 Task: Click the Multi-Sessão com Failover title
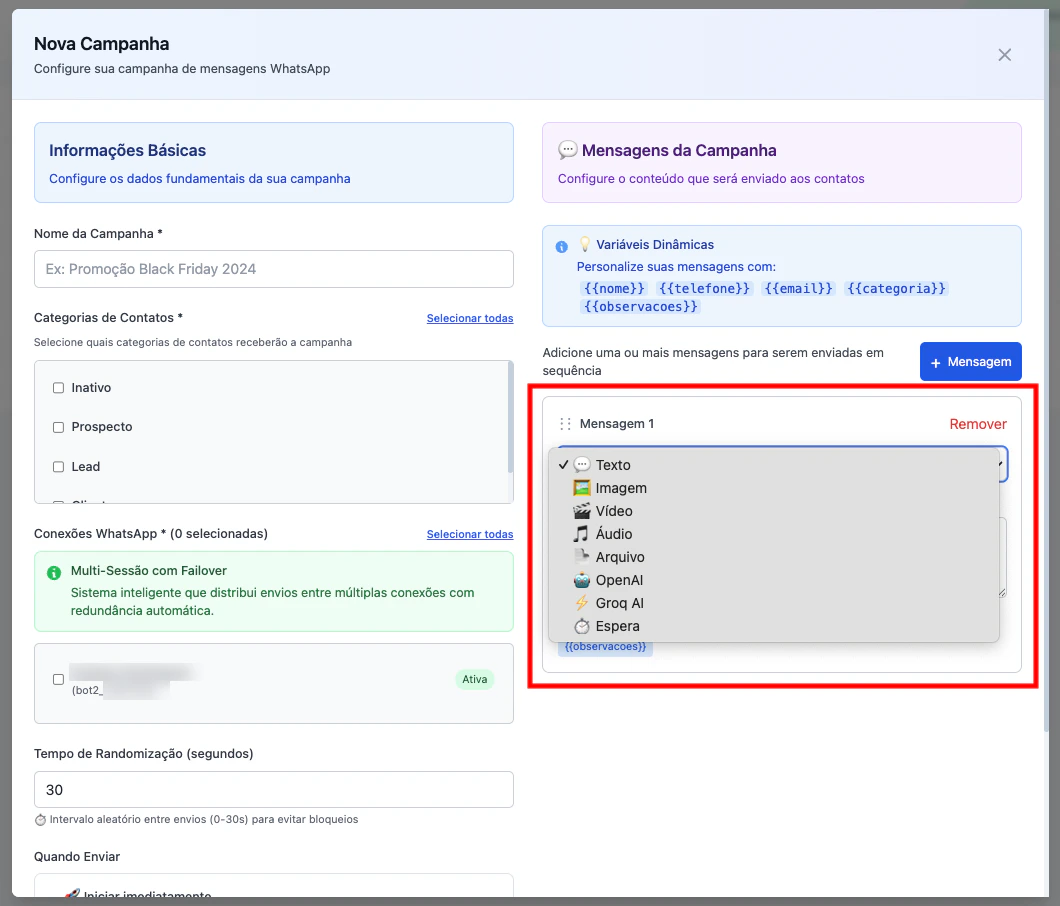tap(149, 571)
